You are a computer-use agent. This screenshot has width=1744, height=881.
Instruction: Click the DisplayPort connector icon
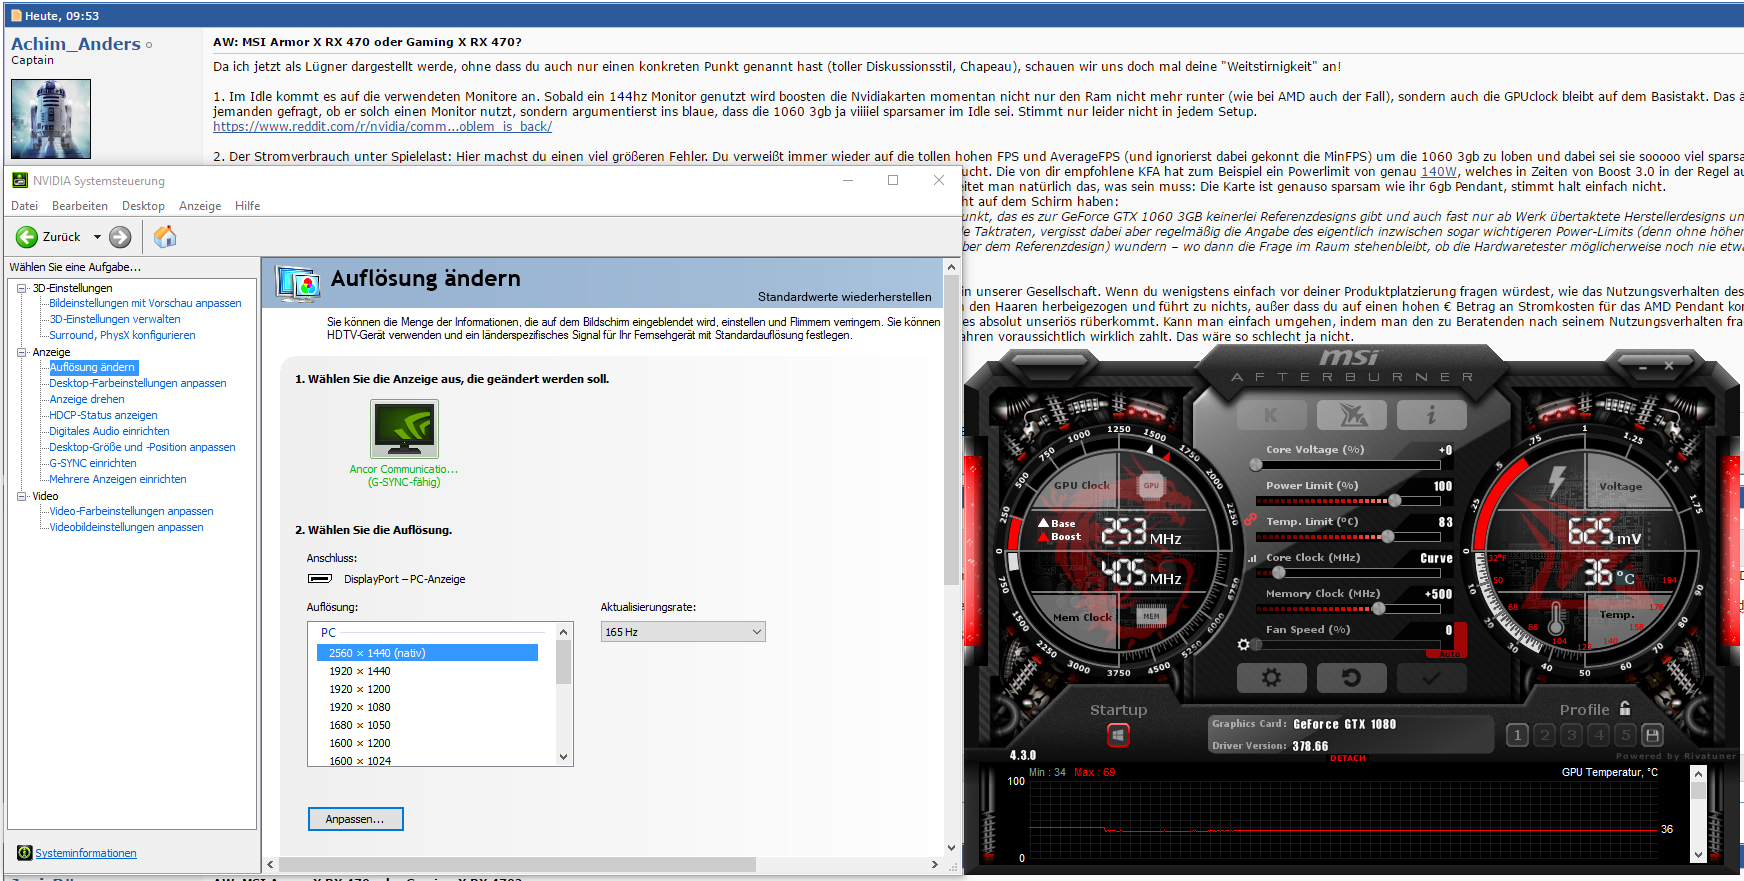320,579
